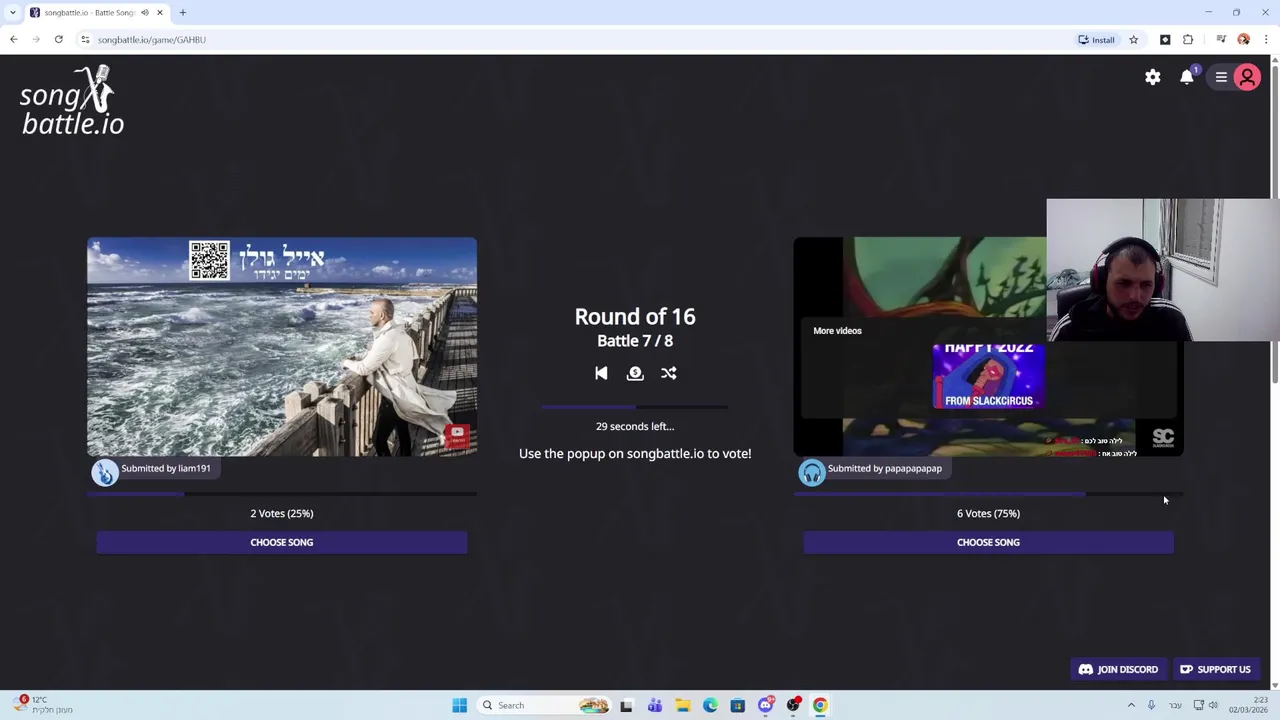The width and height of the screenshot is (1280, 720).
Task: Click the previous battle skip-back button
Action: pos(601,373)
